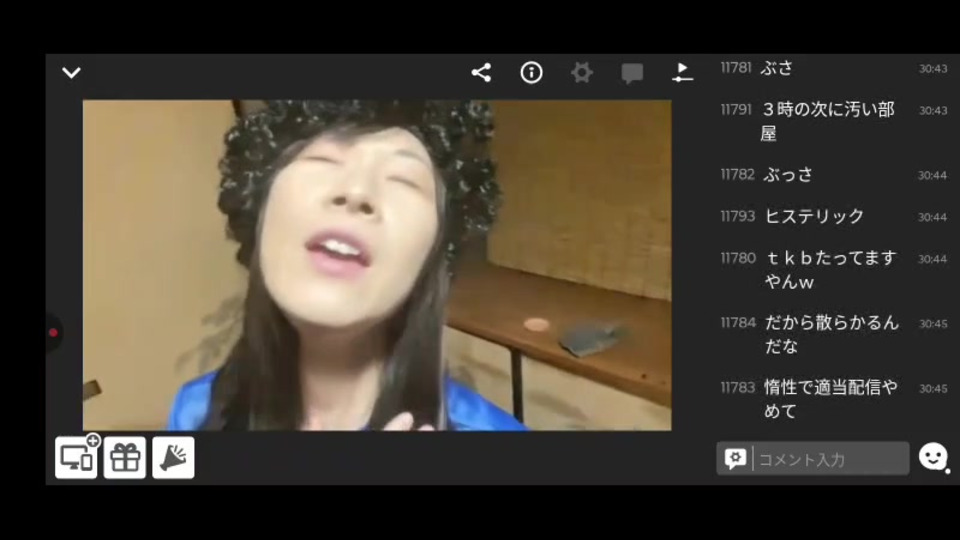Select comment tkbたってますやんw
This screenshot has height=540, width=960.
pyautogui.click(x=833, y=269)
